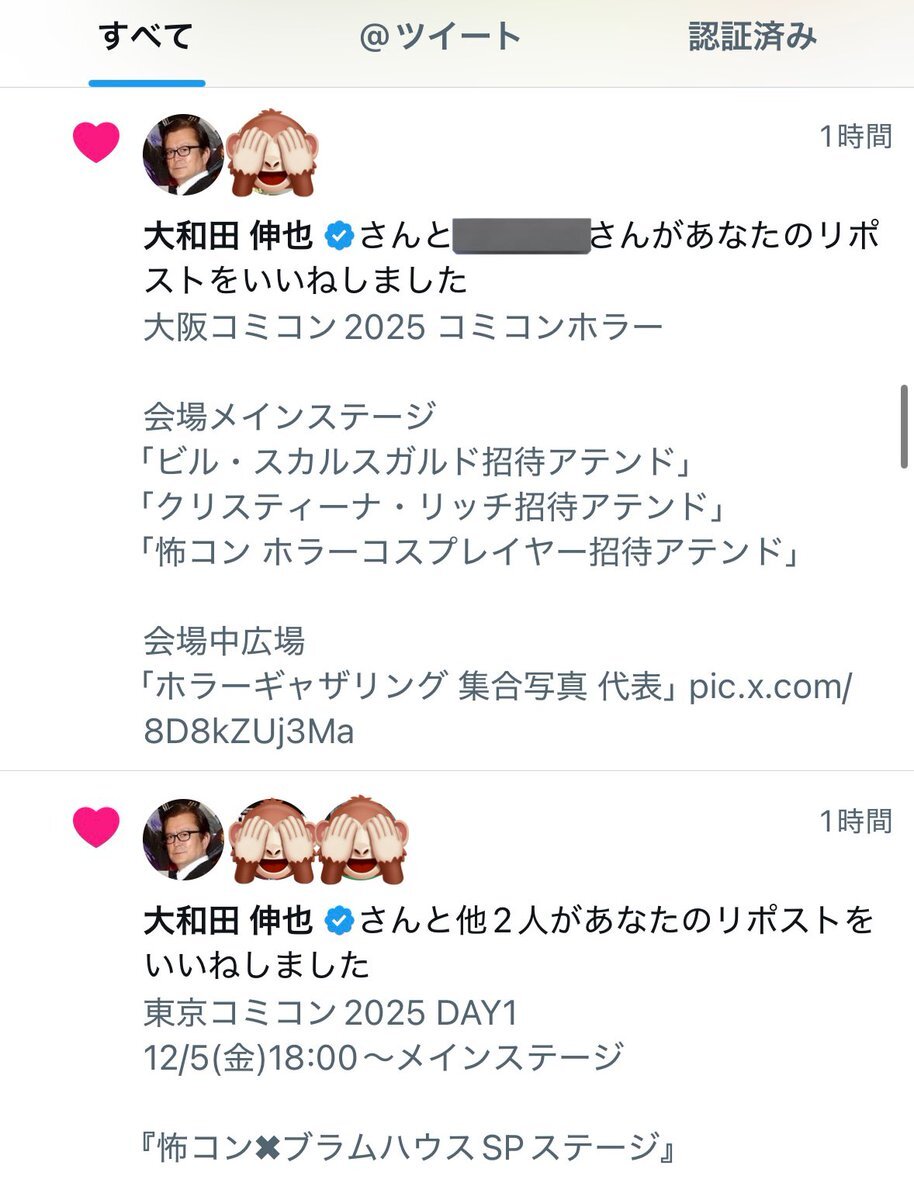Tap monkey avatar in 大阪コミコン notification

(267, 155)
